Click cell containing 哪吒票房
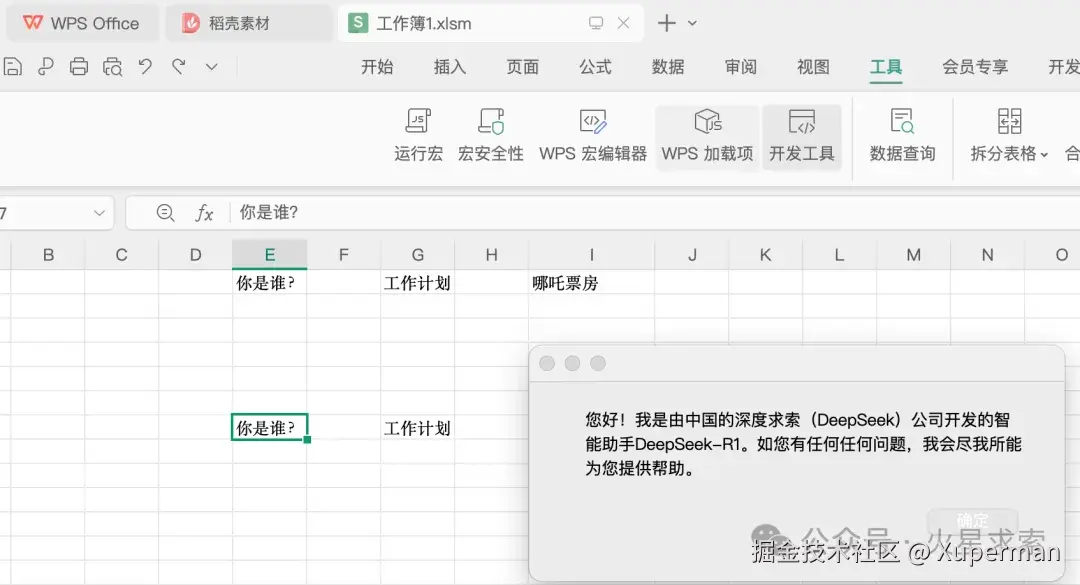The width and height of the screenshot is (1080, 585). click(592, 283)
